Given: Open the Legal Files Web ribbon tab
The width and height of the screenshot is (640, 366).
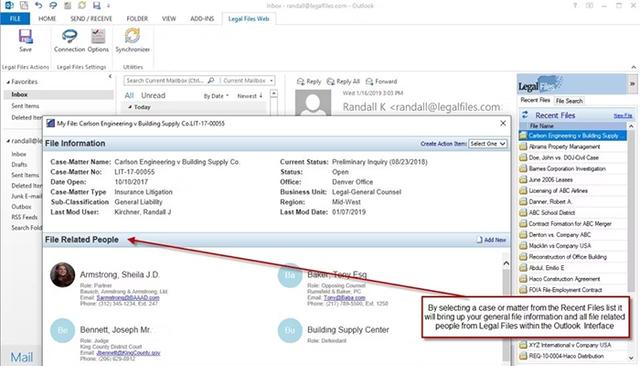Looking at the screenshot, I should tap(249, 19).
